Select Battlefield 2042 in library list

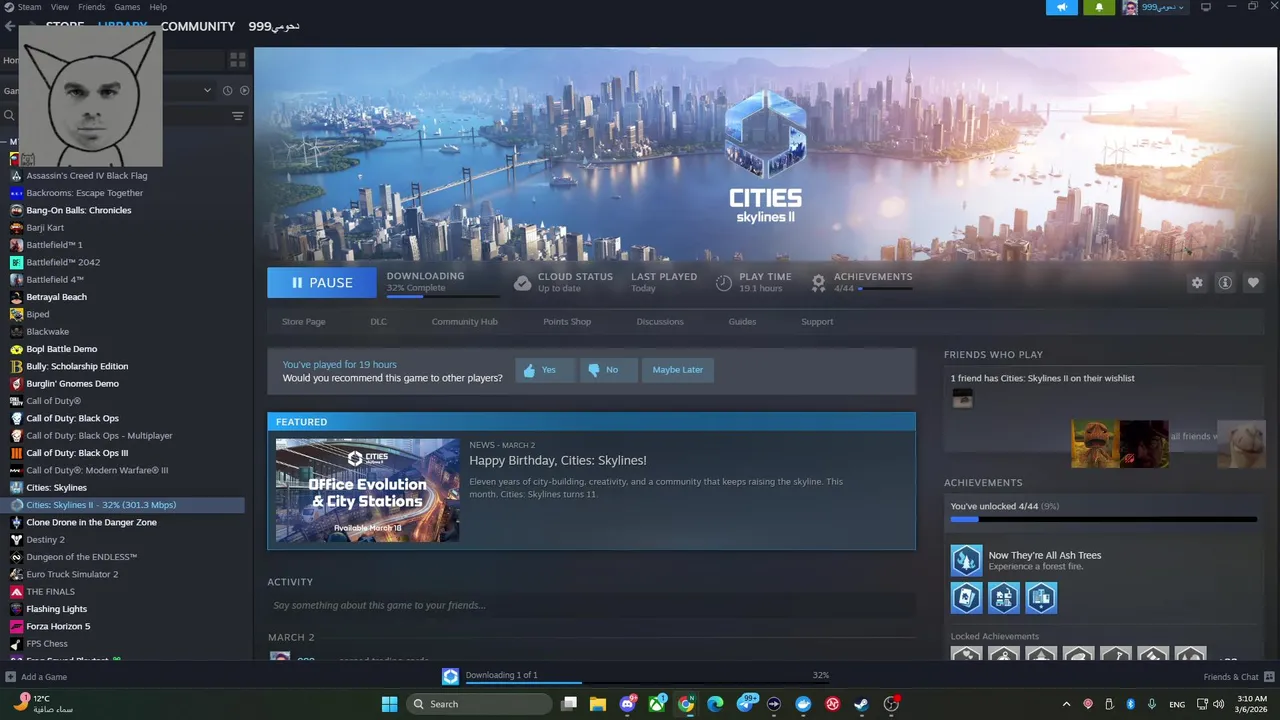63,262
